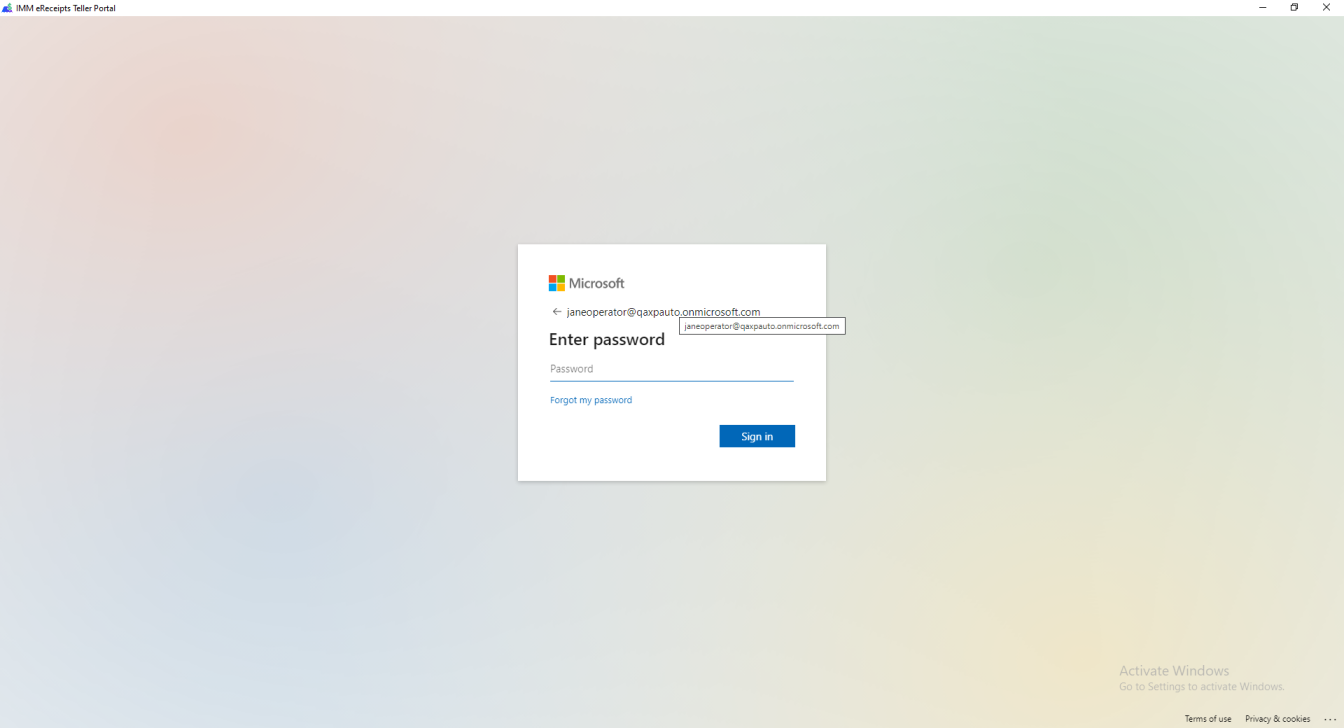Viewport: 1344px width, 728px height.
Task: Restore down the Teller Portal window
Action: pyautogui.click(x=1294, y=7)
